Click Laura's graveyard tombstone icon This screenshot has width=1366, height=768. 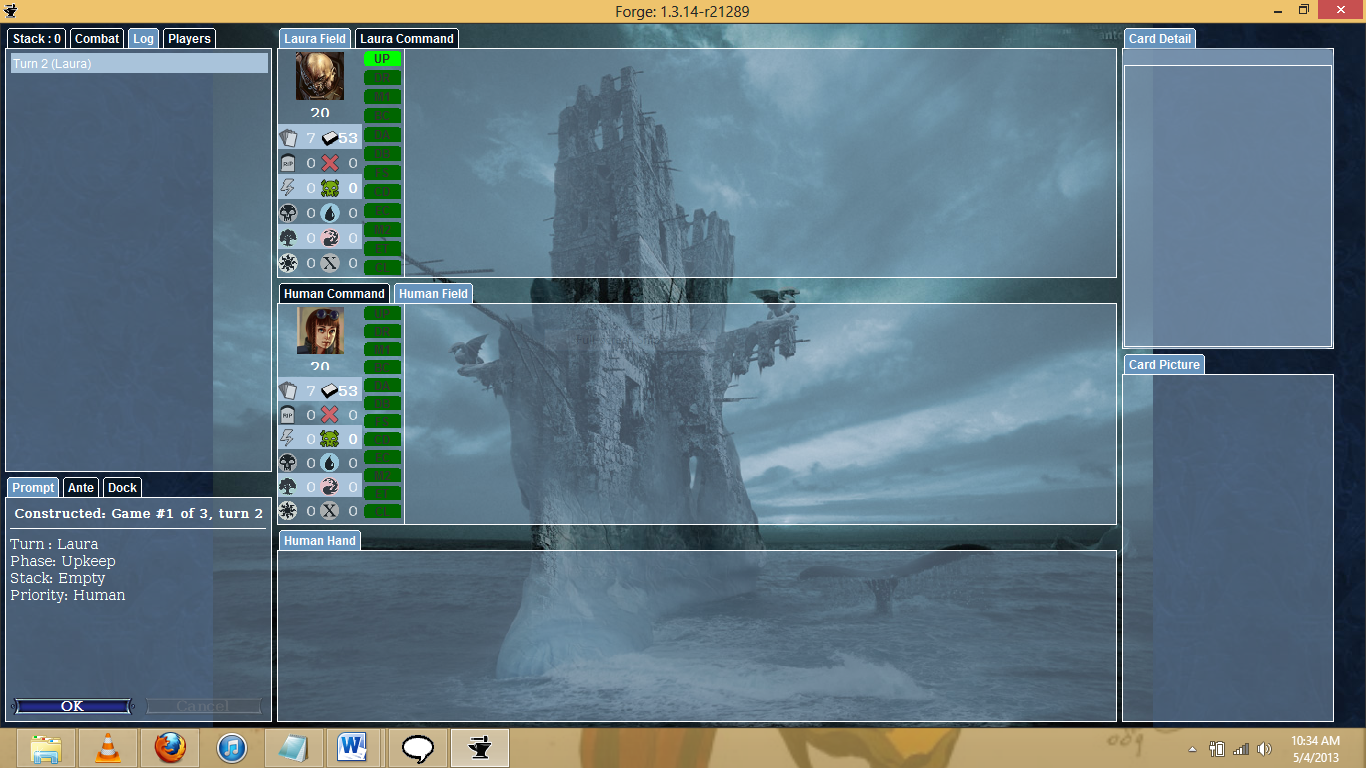pyautogui.click(x=288, y=163)
